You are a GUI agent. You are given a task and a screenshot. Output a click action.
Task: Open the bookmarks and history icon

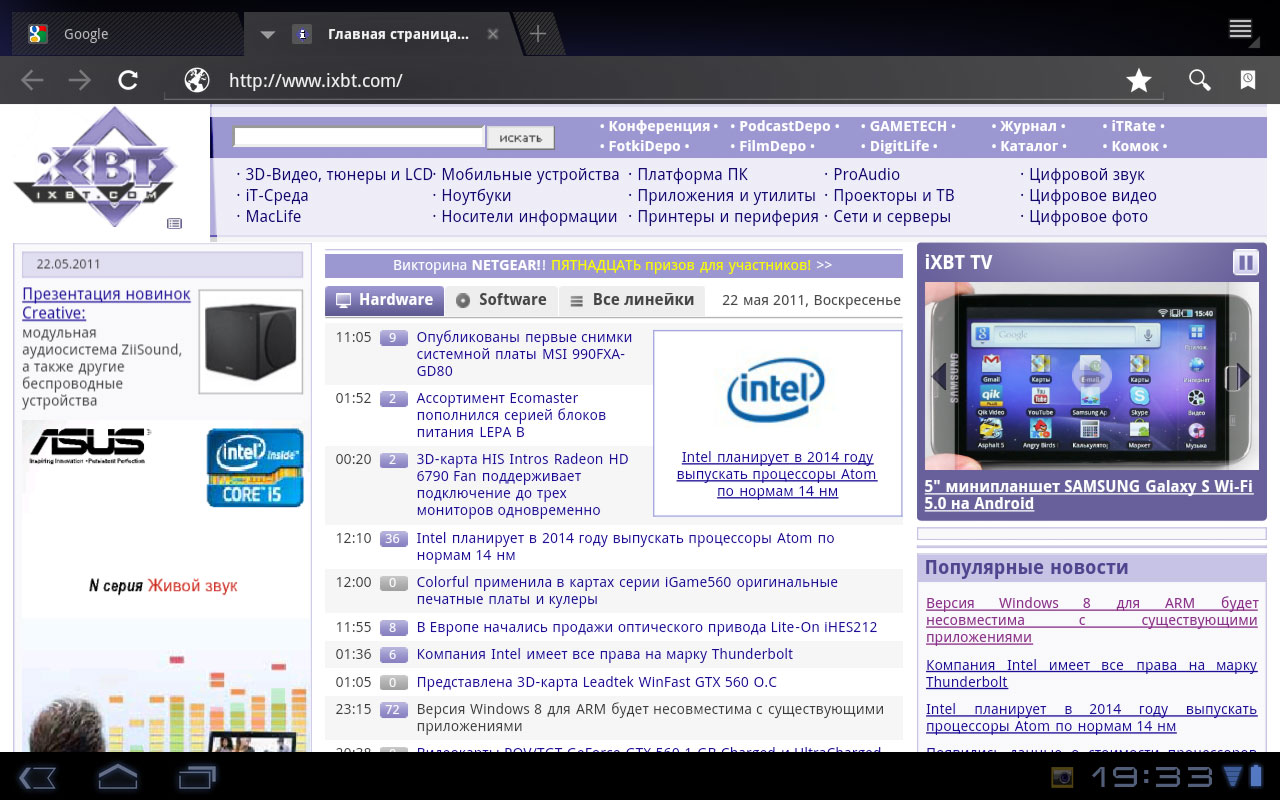pos(1248,81)
